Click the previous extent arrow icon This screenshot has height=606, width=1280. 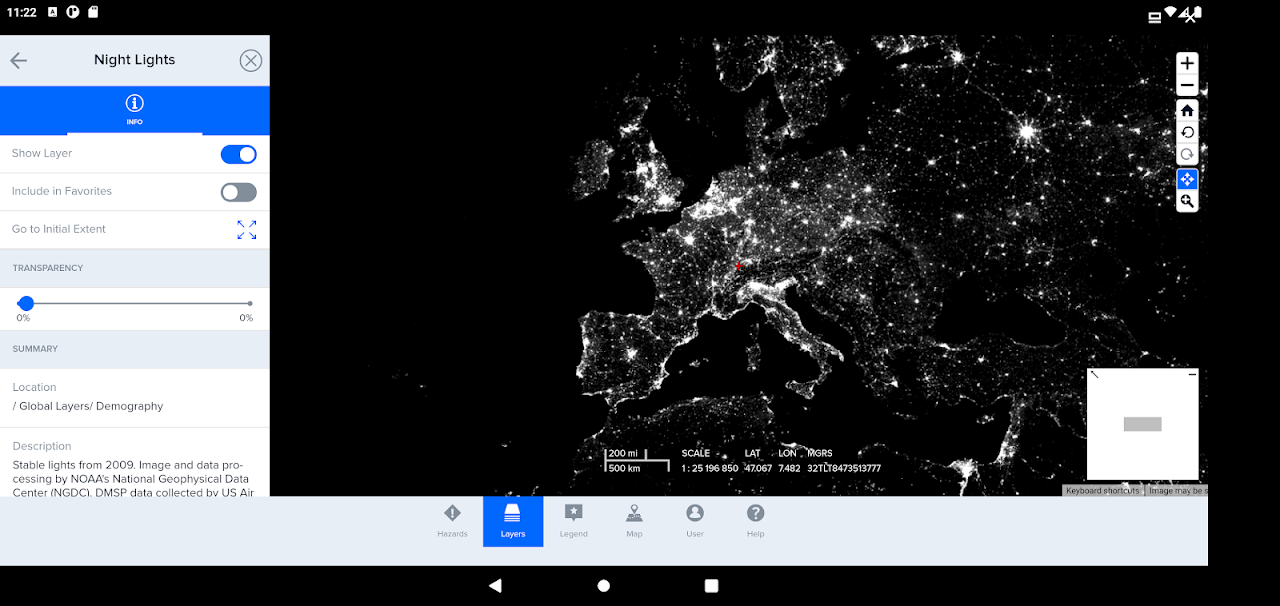click(1187, 132)
